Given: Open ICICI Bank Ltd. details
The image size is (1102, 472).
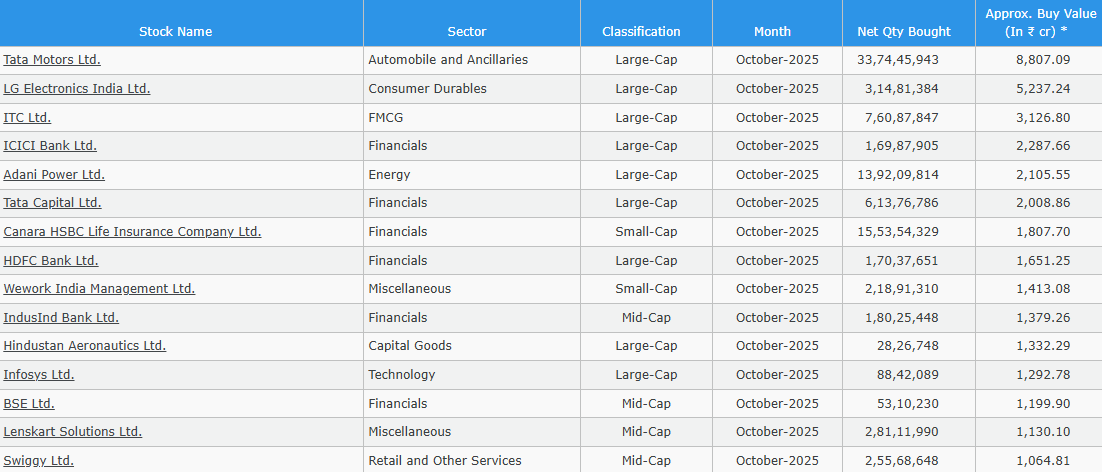Looking at the screenshot, I should pyautogui.click(x=50, y=146).
